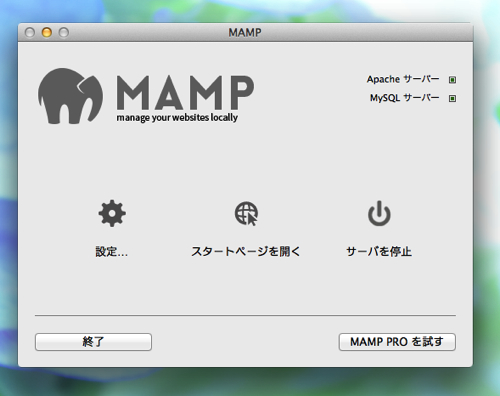Select the 設定... label
Viewport: 500px width, 396px height.
click(112, 251)
